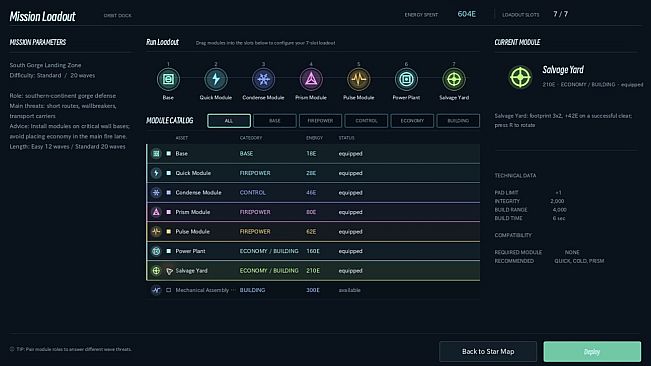Click the 300E energy cost
The height and width of the screenshot is (366, 651).
point(313,290)
